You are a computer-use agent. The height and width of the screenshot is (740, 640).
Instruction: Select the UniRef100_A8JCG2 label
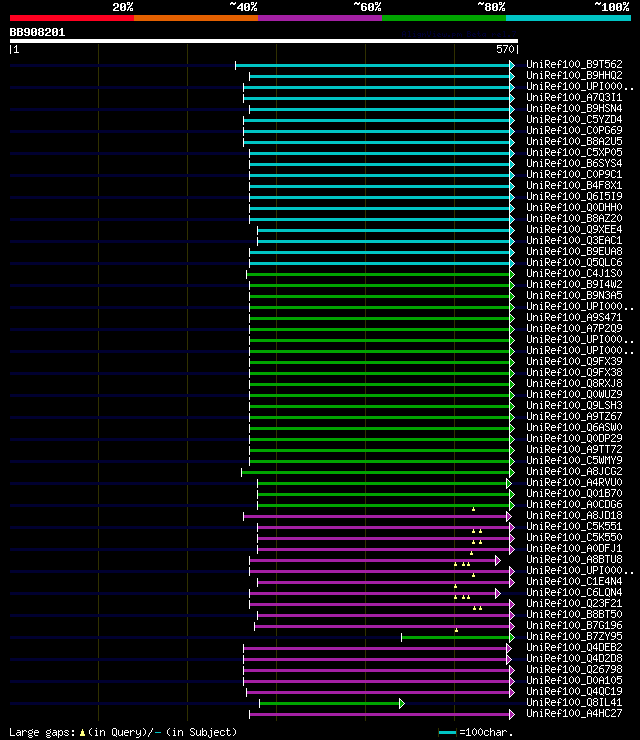pyautogui.click(x=574, y=471)
